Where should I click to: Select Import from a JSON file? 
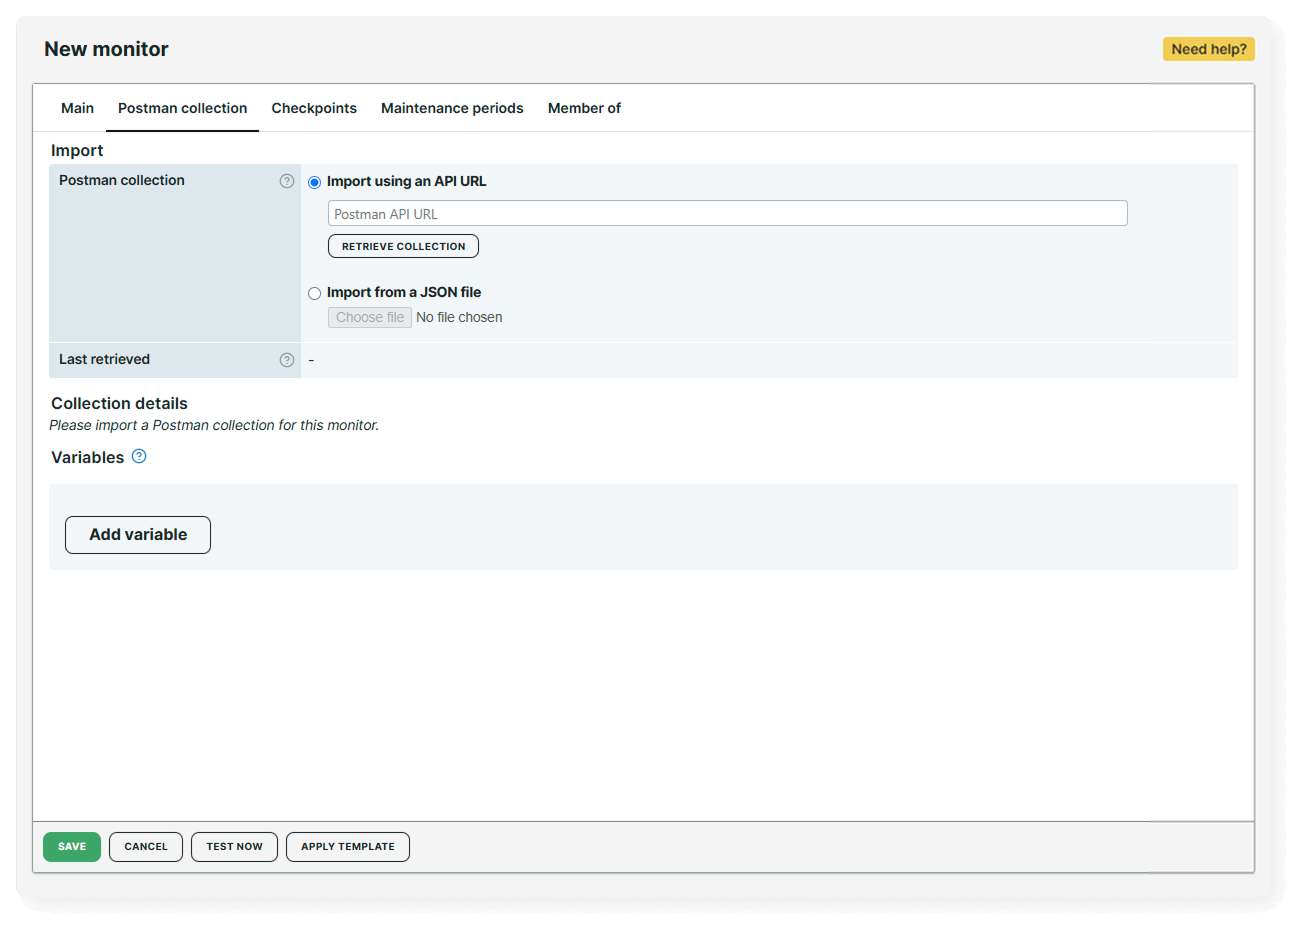(x=314, y=292)
